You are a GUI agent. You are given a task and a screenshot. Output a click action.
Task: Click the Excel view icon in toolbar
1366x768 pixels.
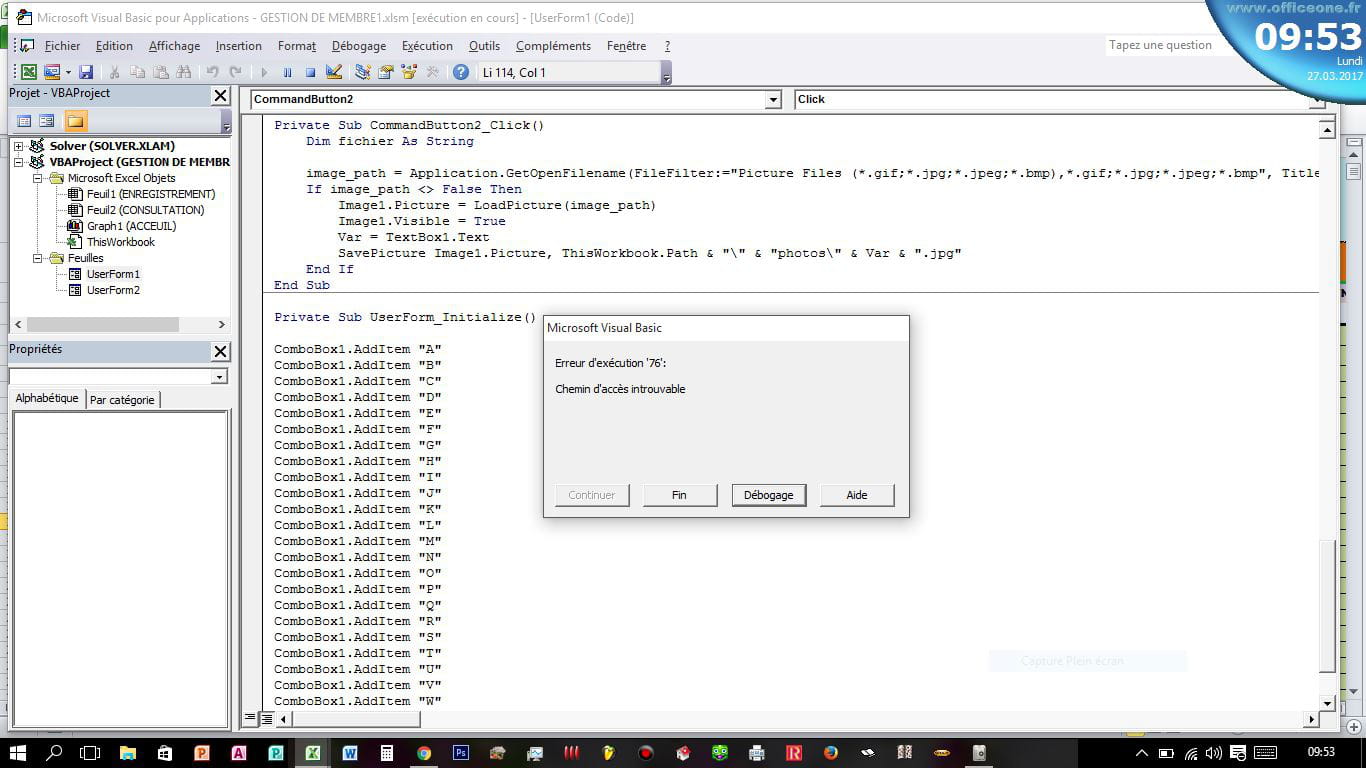tap(29, 72)
